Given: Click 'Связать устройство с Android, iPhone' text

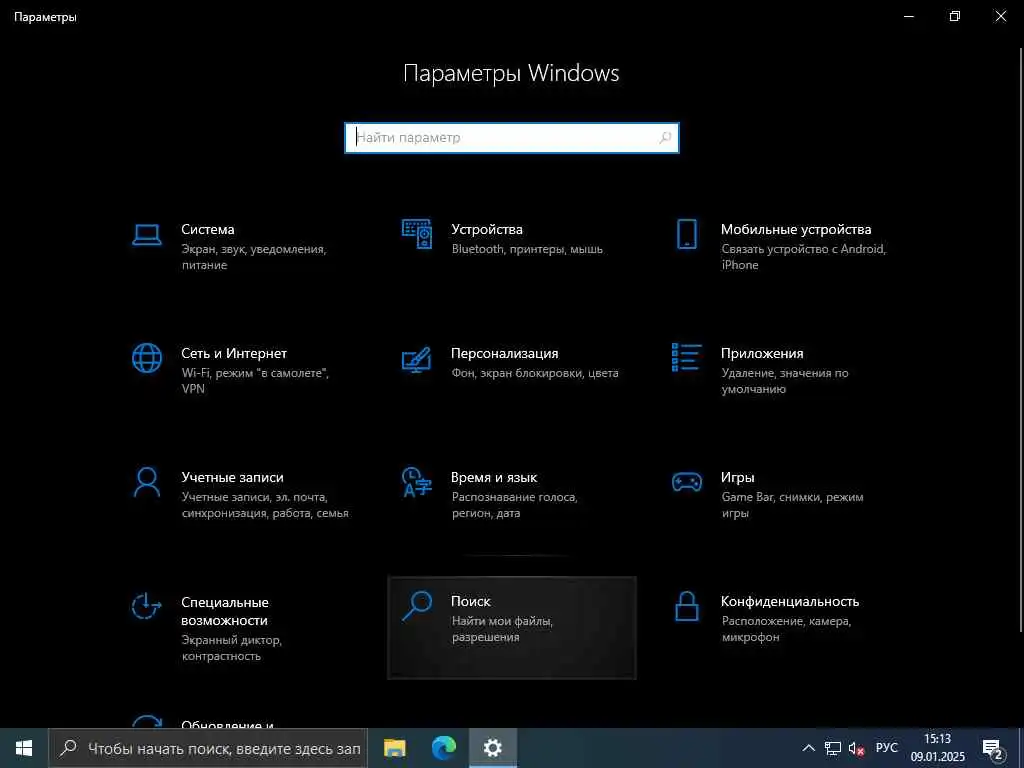Looking at the screenshot, I should 803,257.
